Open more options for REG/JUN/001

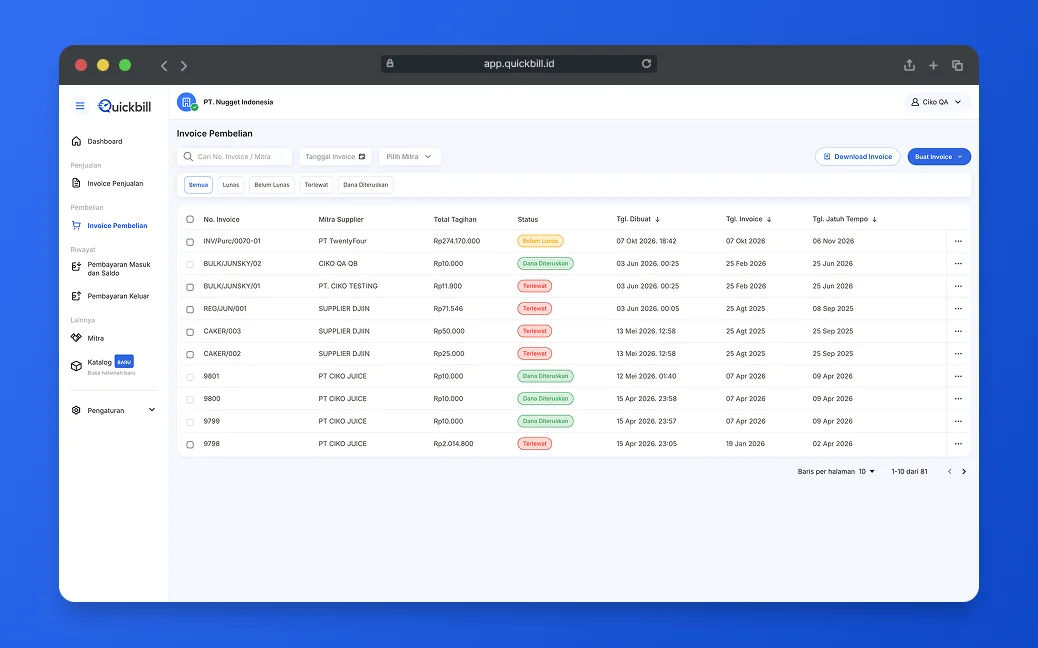(958, 308)
